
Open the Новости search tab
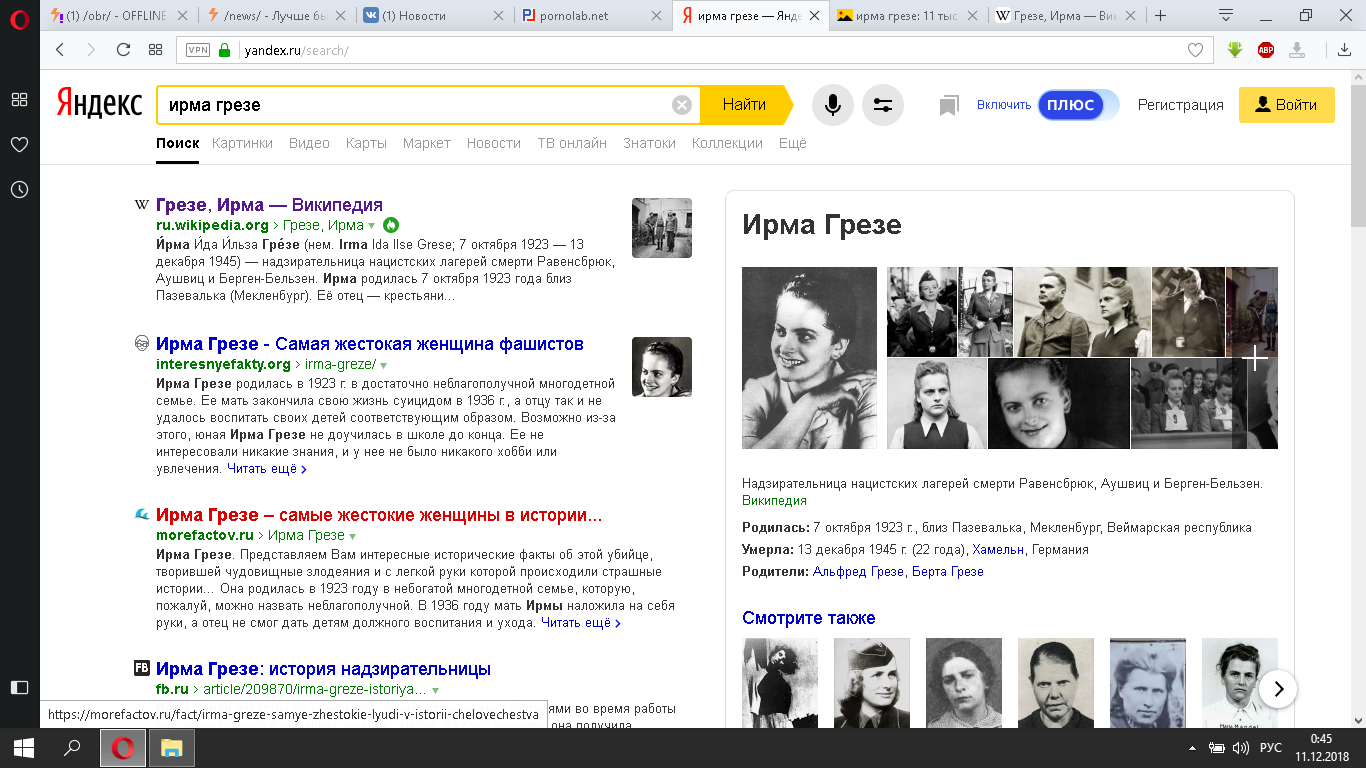click(x=493, y=143)
